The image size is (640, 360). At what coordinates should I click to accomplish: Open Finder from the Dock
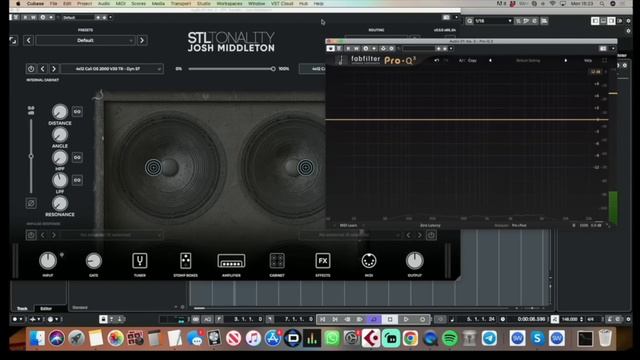tap(37, 338)
